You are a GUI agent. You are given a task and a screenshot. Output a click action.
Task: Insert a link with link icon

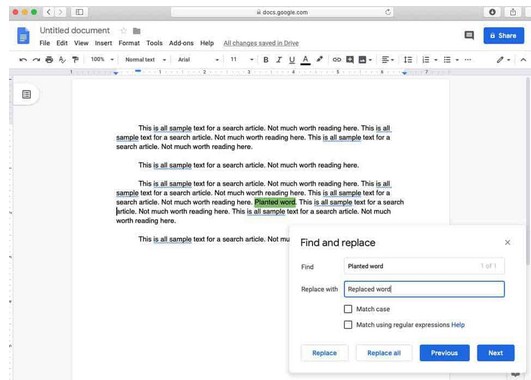click(337, 60)
